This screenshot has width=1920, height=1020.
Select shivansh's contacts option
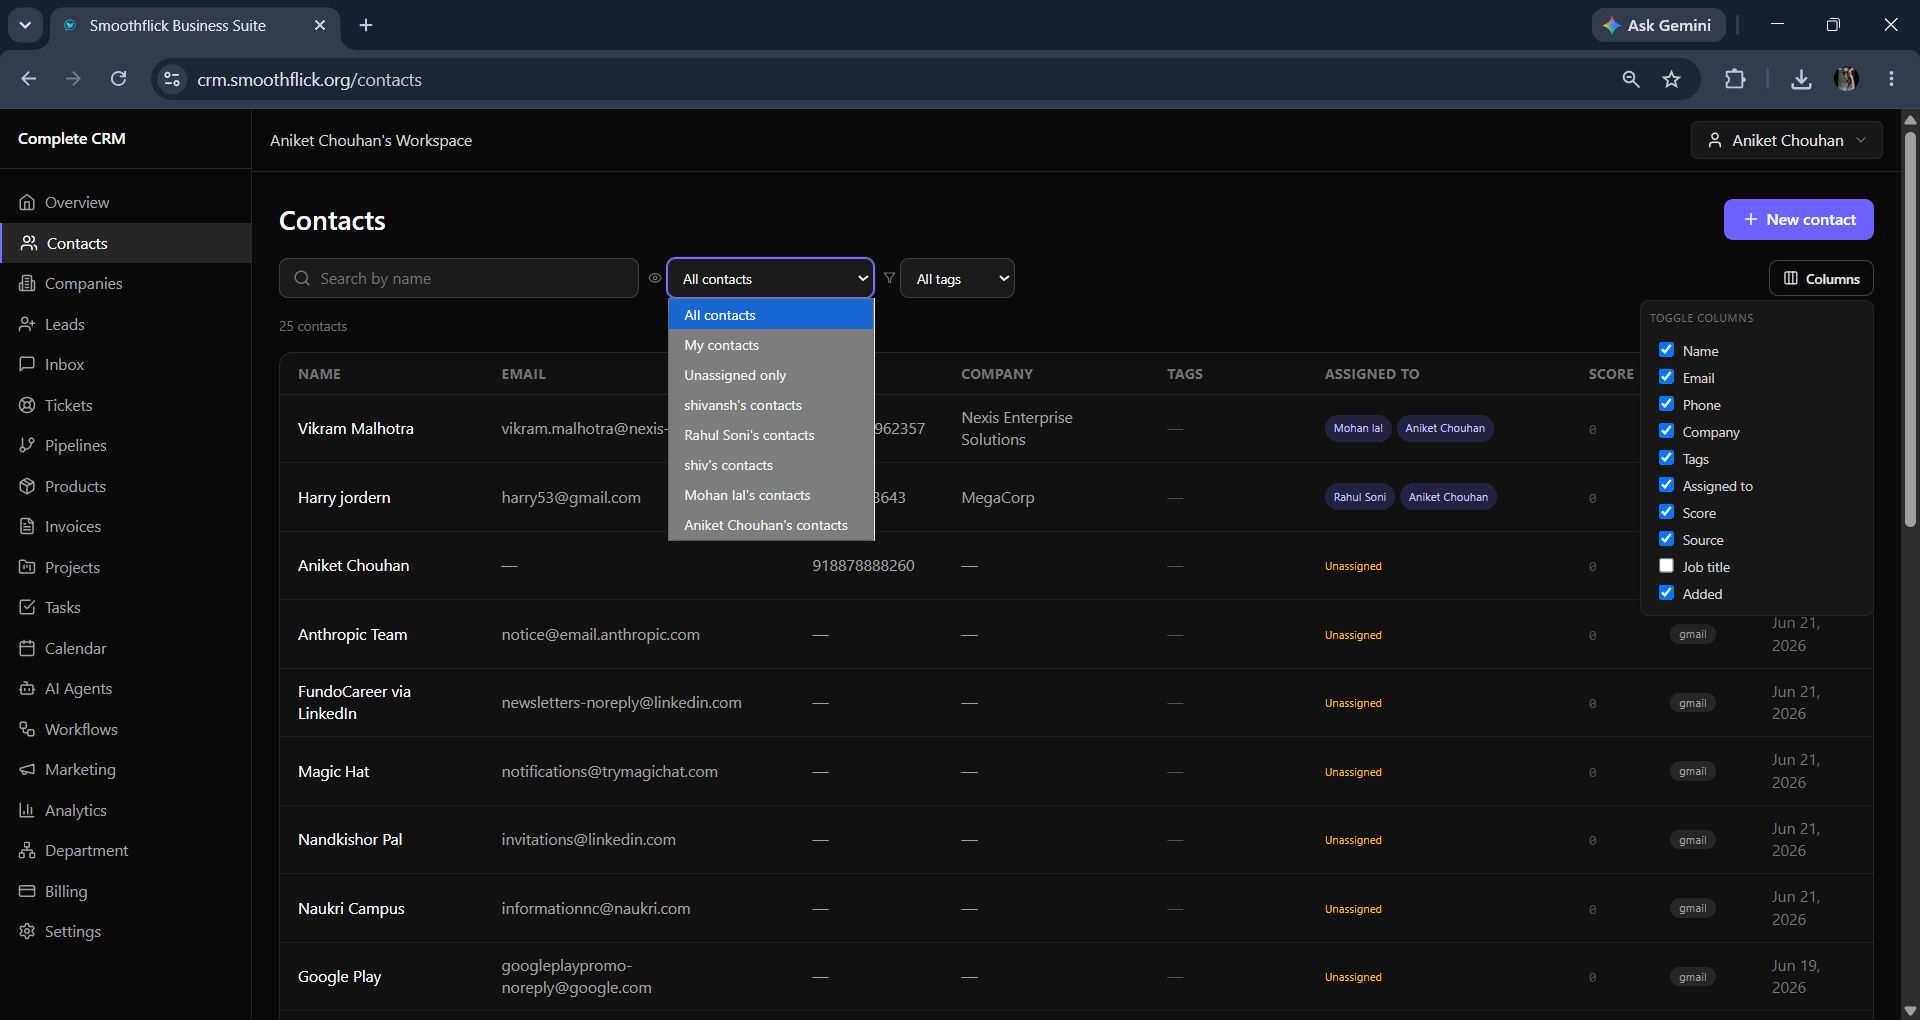click(771, 405)
